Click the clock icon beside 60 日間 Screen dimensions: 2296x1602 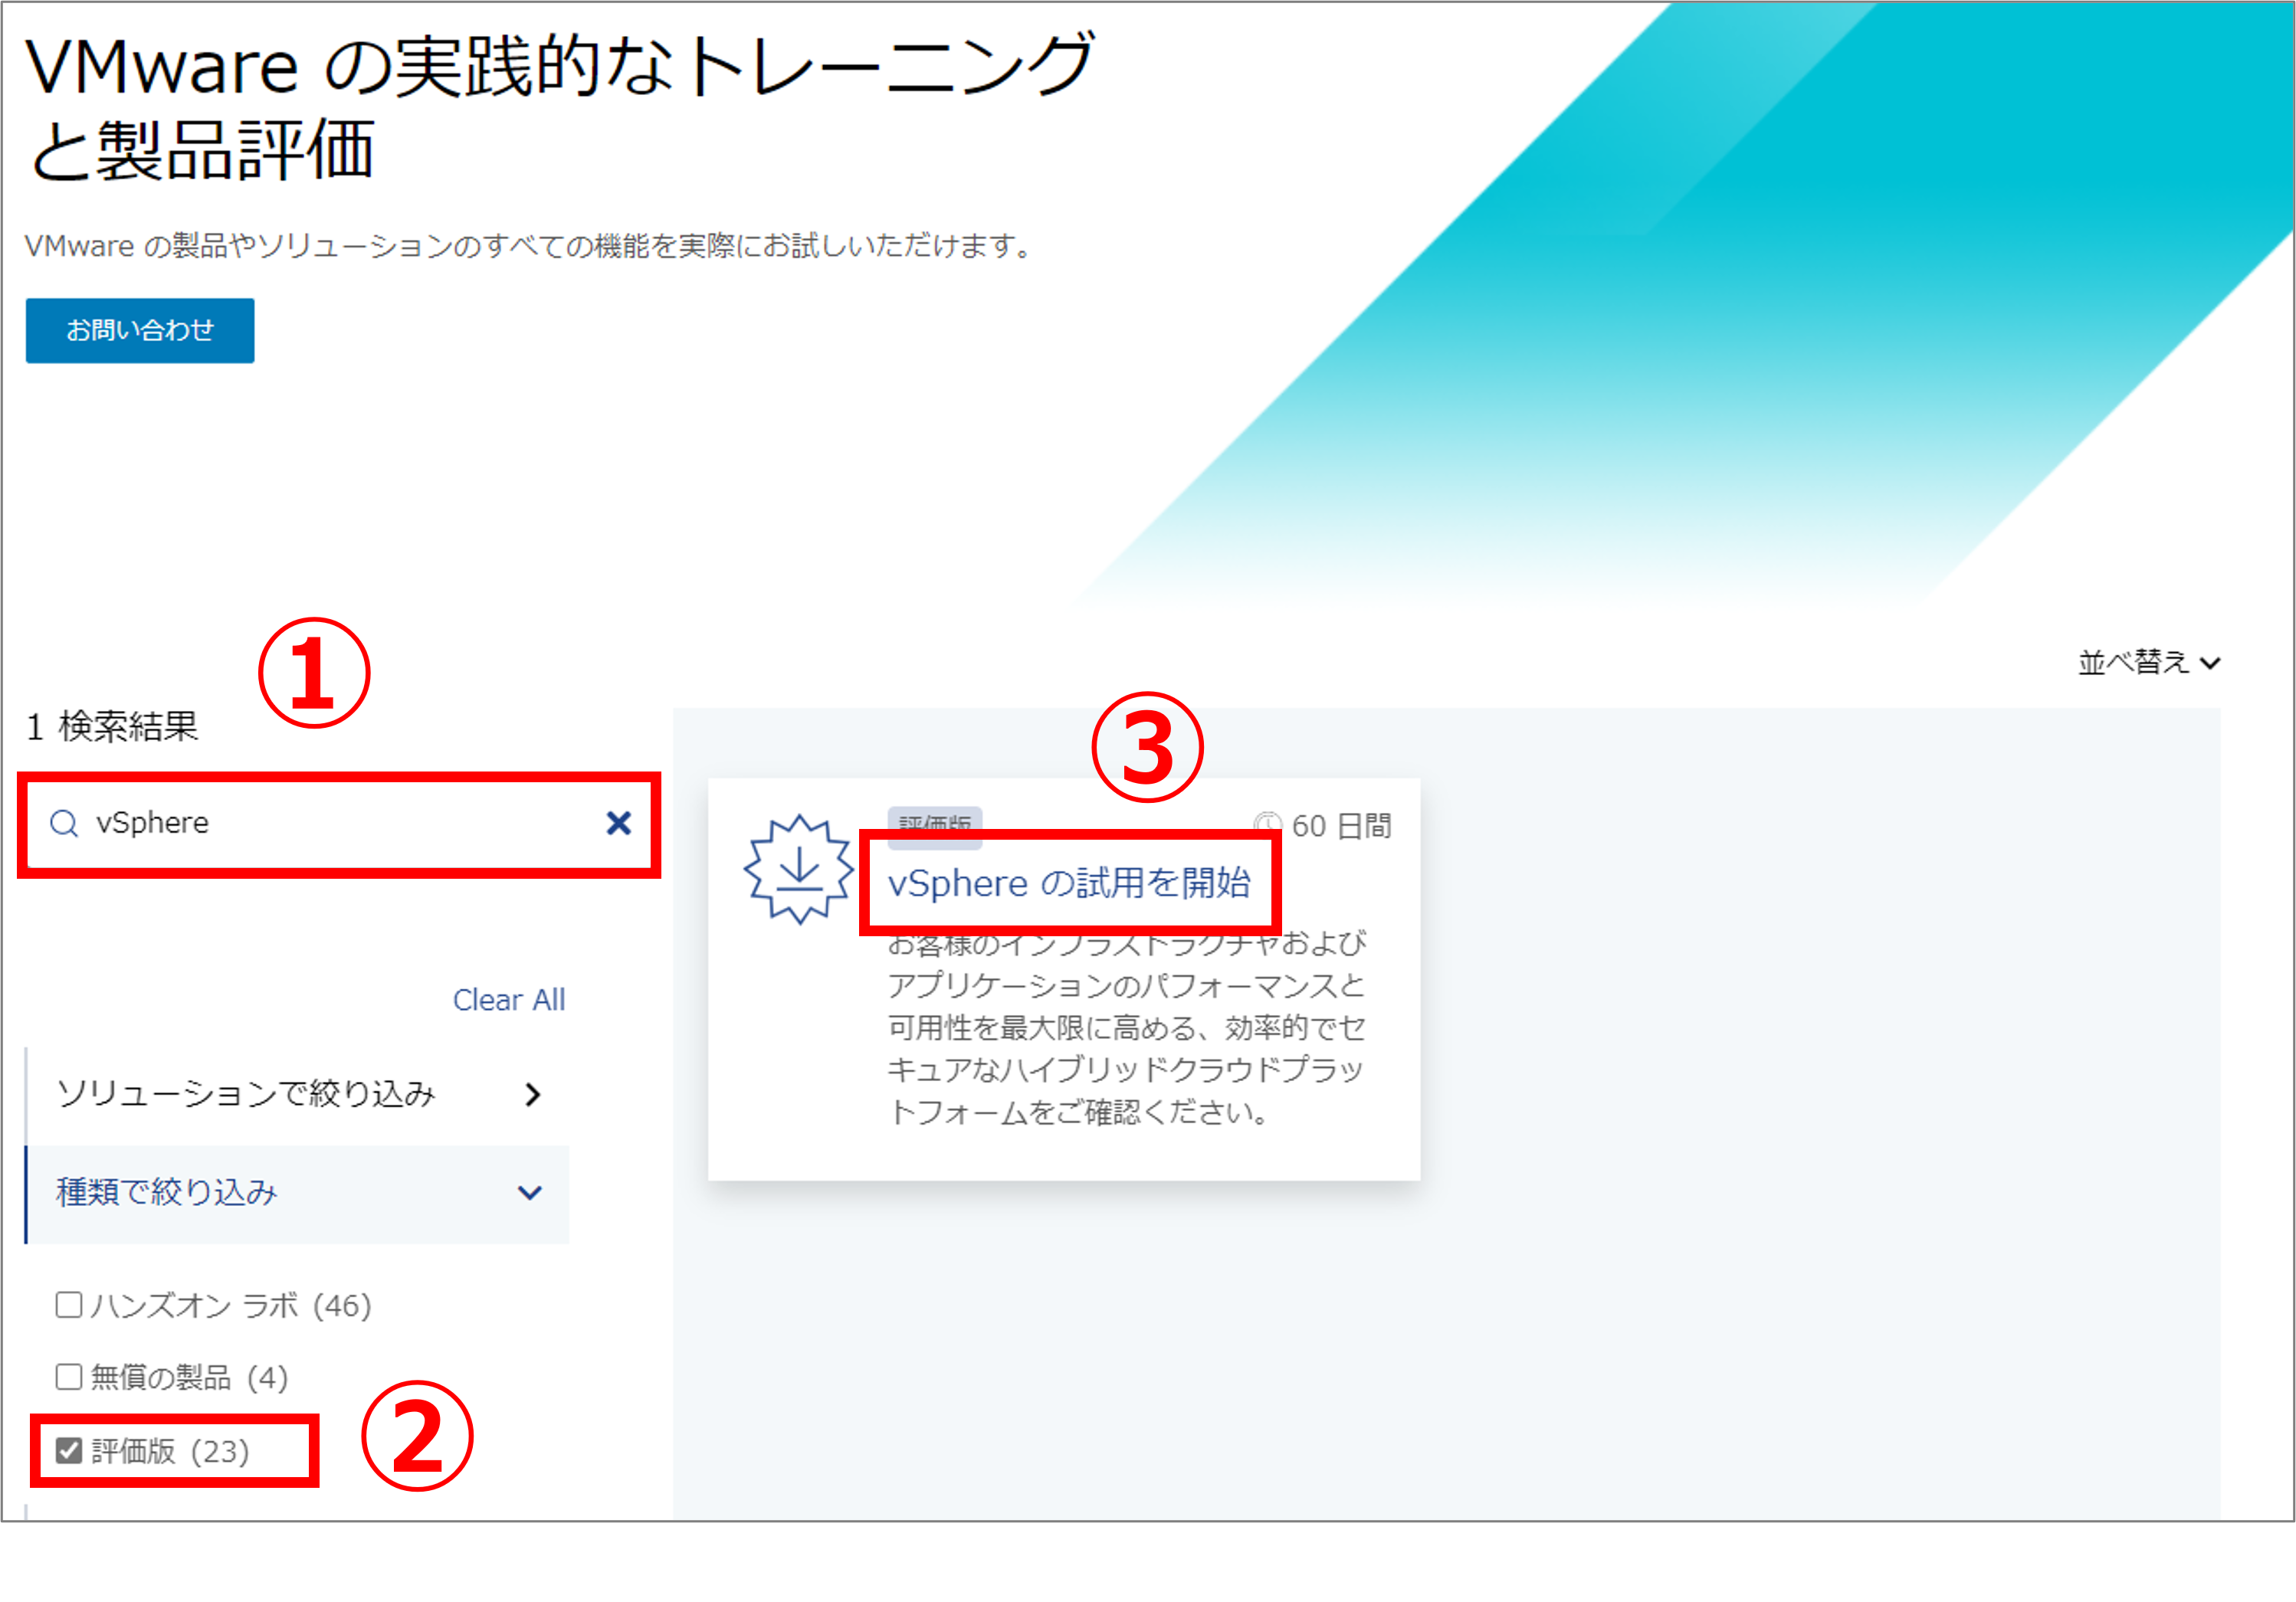(x=1267, y=825)
